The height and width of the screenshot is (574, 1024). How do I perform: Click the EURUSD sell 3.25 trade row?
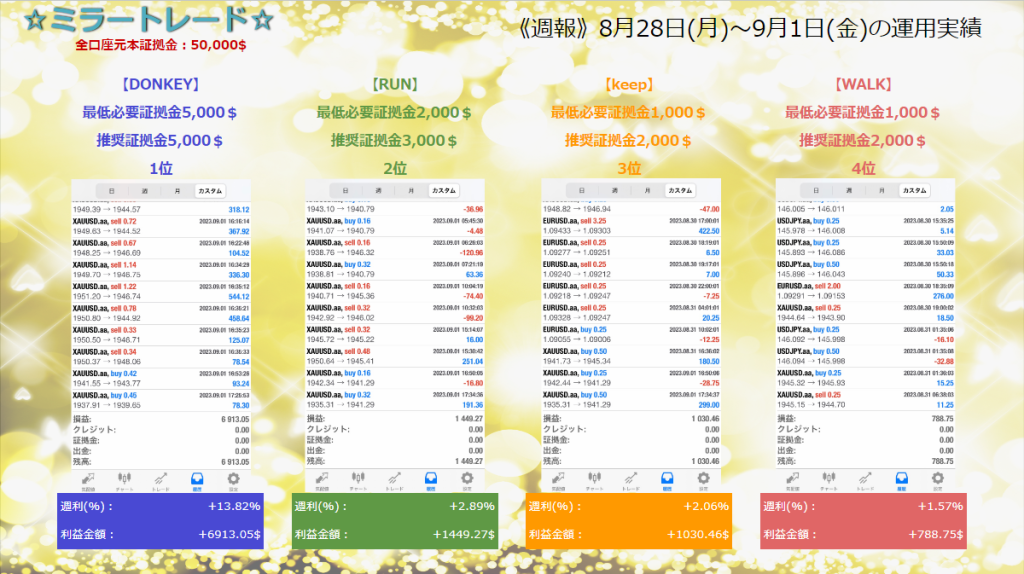click(x=630, y=224)
